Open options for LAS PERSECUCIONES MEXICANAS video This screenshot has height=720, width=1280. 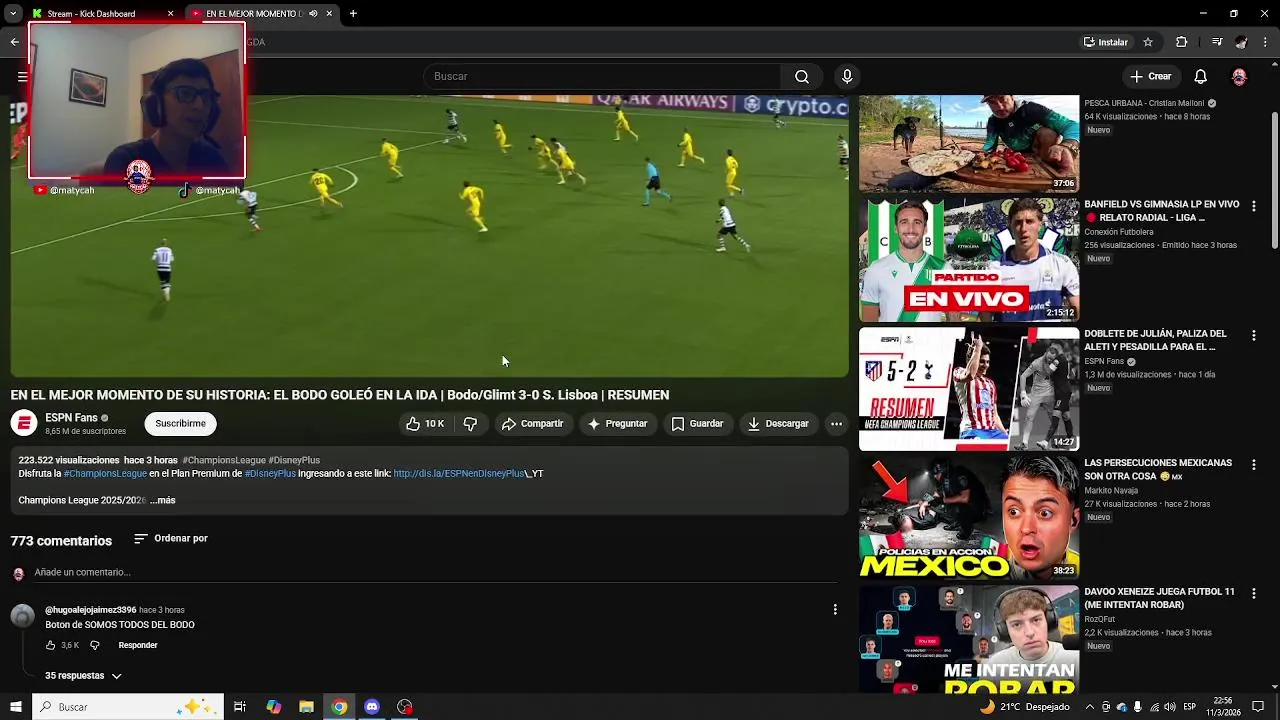tap(1254, 465)
